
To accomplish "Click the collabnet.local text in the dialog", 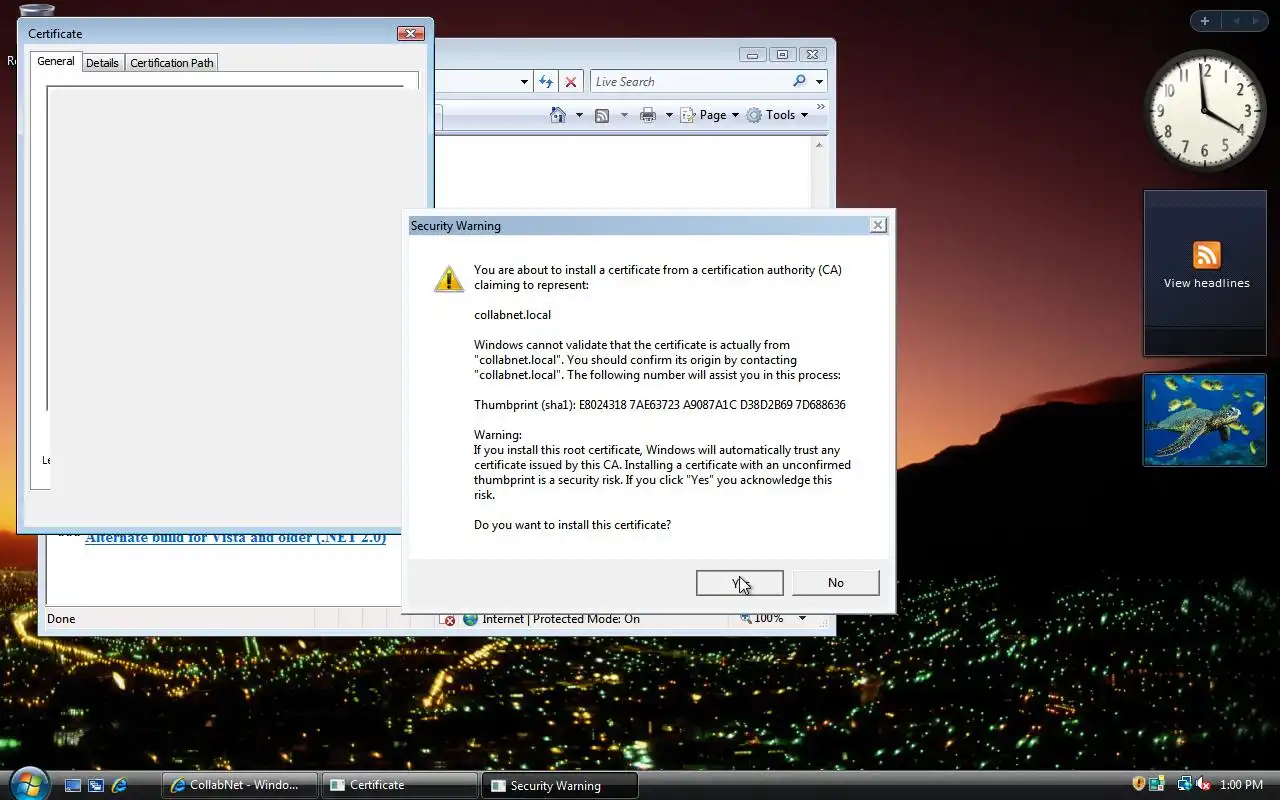I will (512, 315).
